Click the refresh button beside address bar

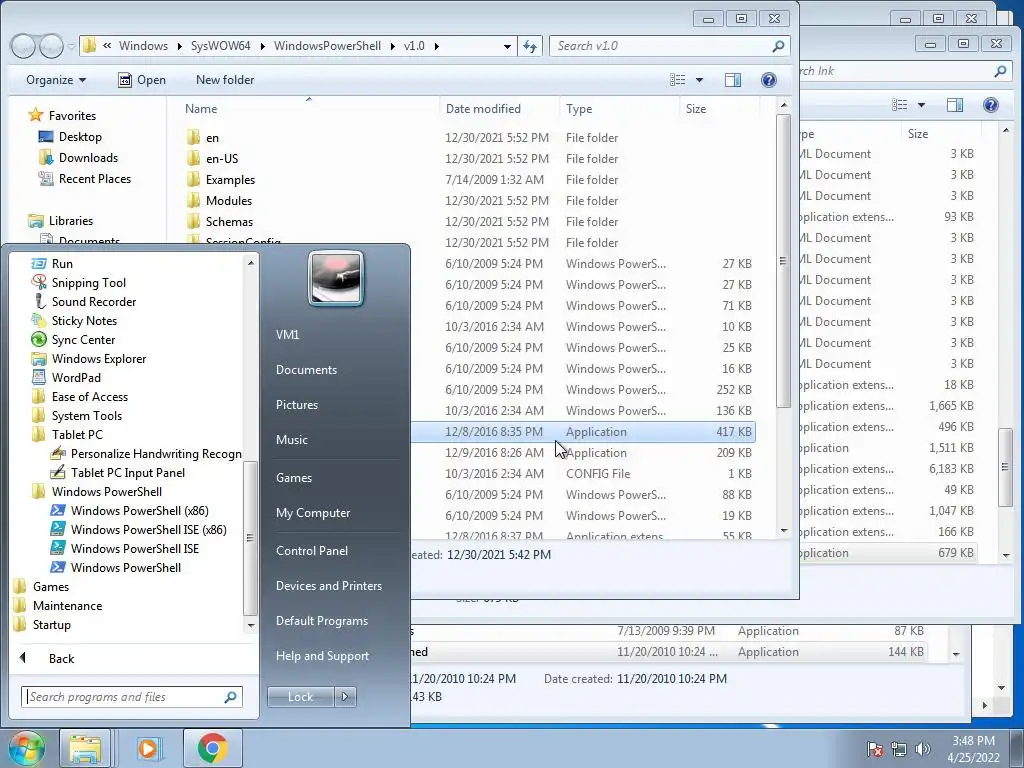(530, 46)
